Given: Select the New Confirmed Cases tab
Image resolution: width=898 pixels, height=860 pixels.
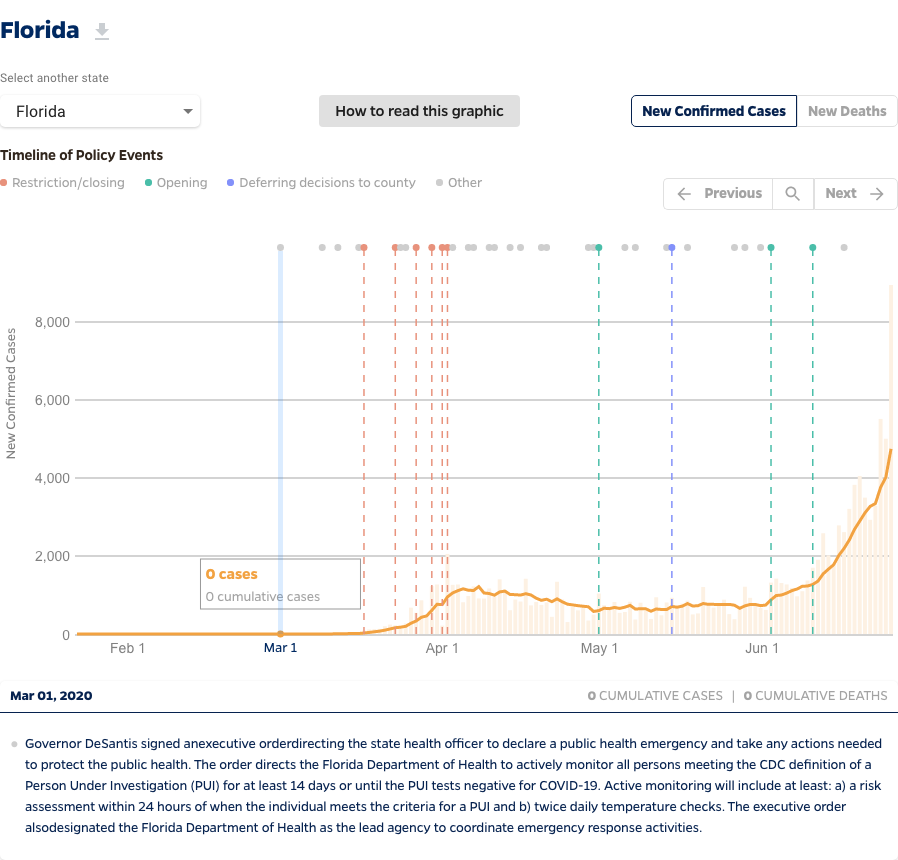Looking at the screenshot, I should click(x=713, y=111).
